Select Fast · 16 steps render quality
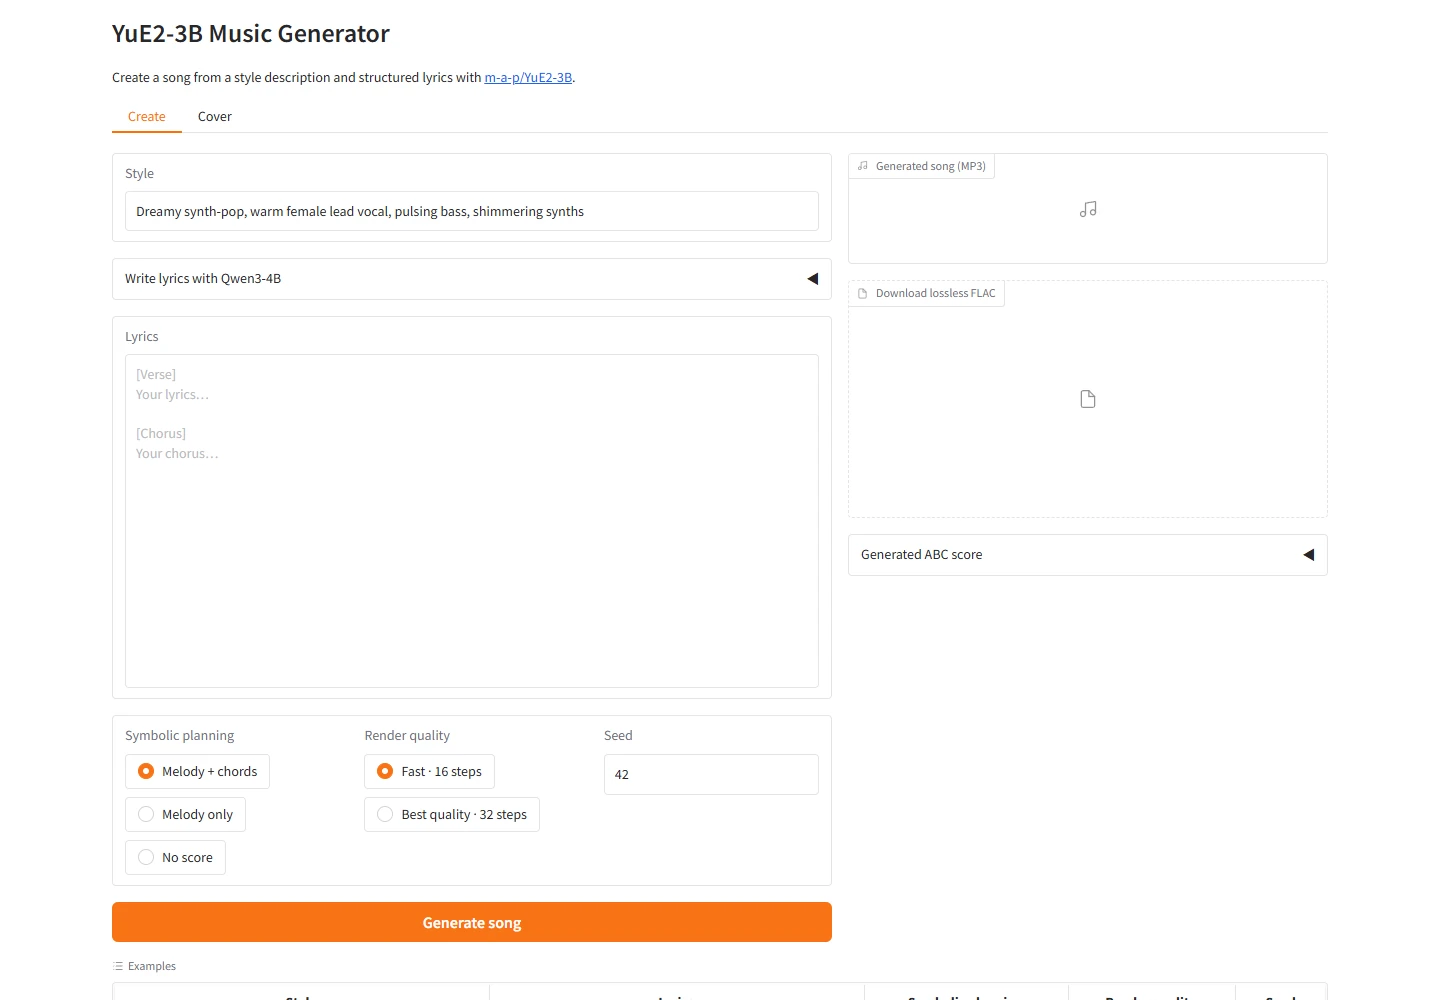The width and height of the screenshot is (1440, 1000). click(x=429, y=771)
